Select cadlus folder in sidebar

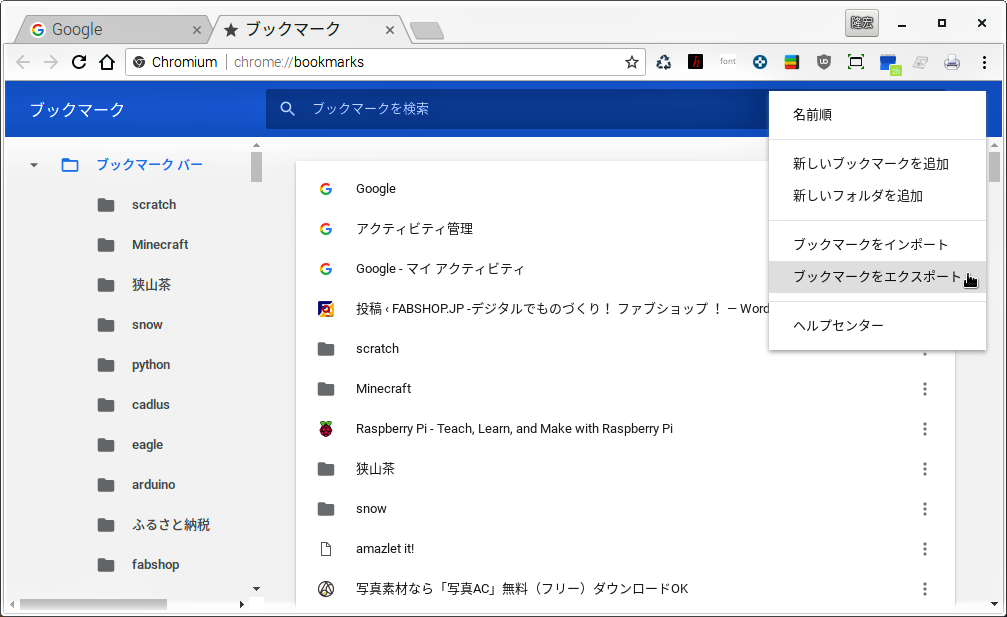[x=151, y=404]
